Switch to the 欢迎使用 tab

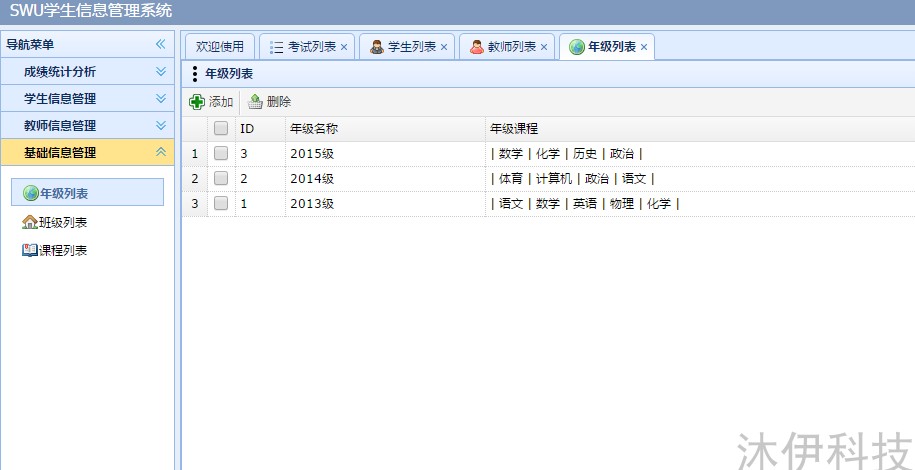(219, 47)
